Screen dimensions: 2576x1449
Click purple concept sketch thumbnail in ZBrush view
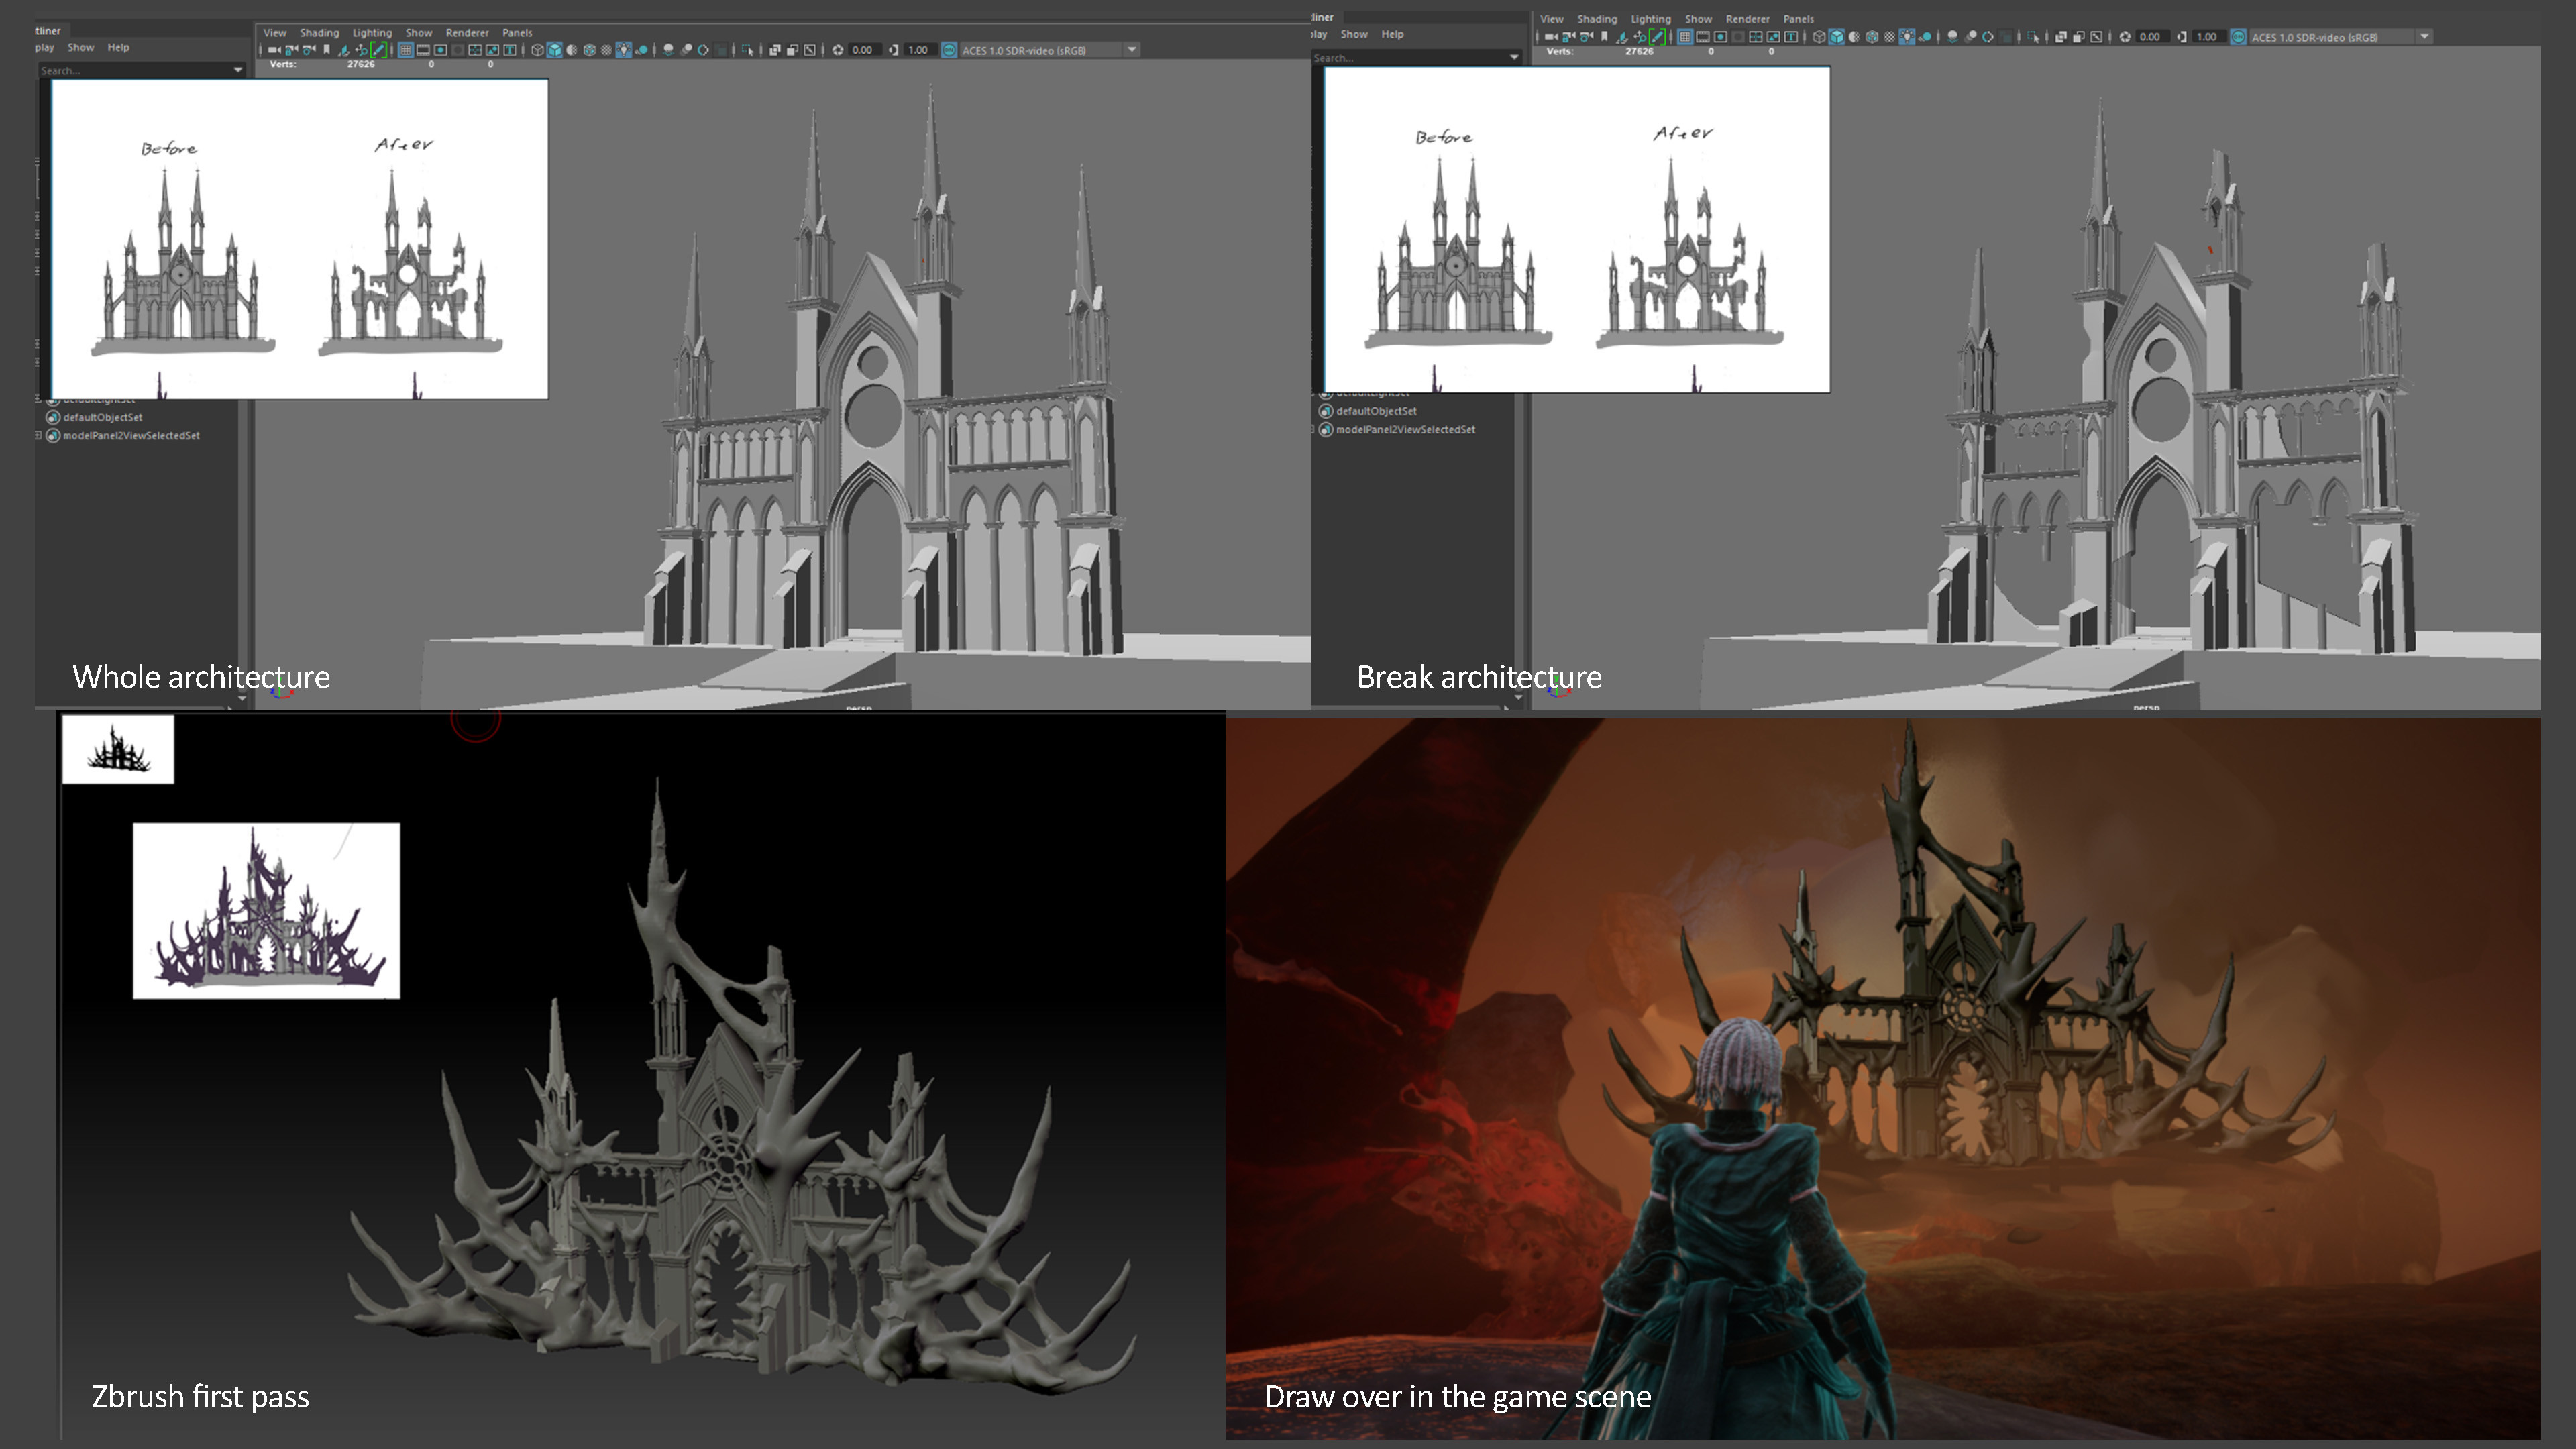[x=266, y=910]
